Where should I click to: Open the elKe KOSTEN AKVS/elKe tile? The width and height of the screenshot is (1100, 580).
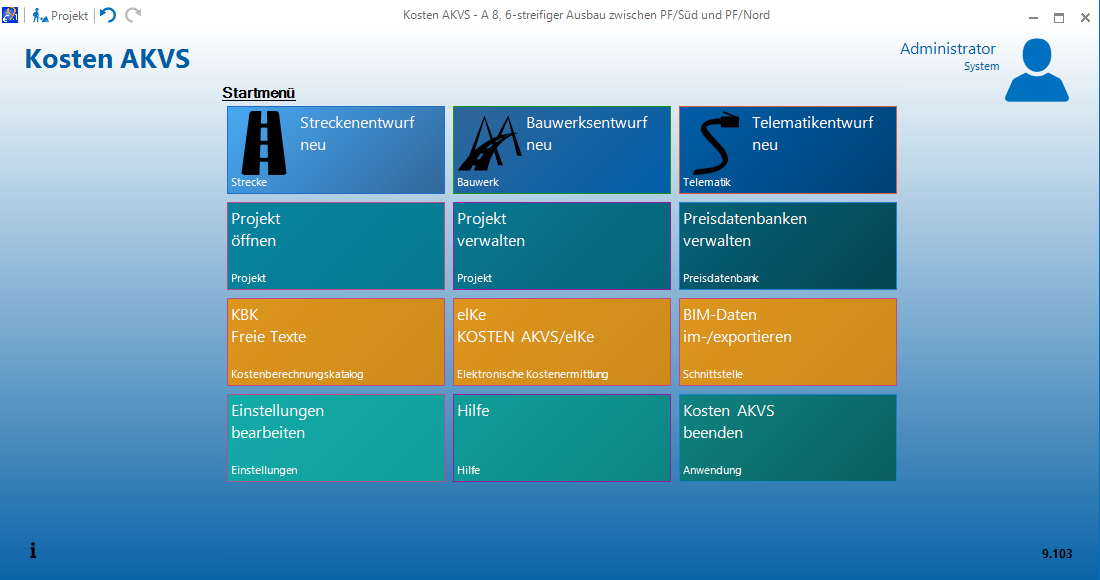(562, 342)
